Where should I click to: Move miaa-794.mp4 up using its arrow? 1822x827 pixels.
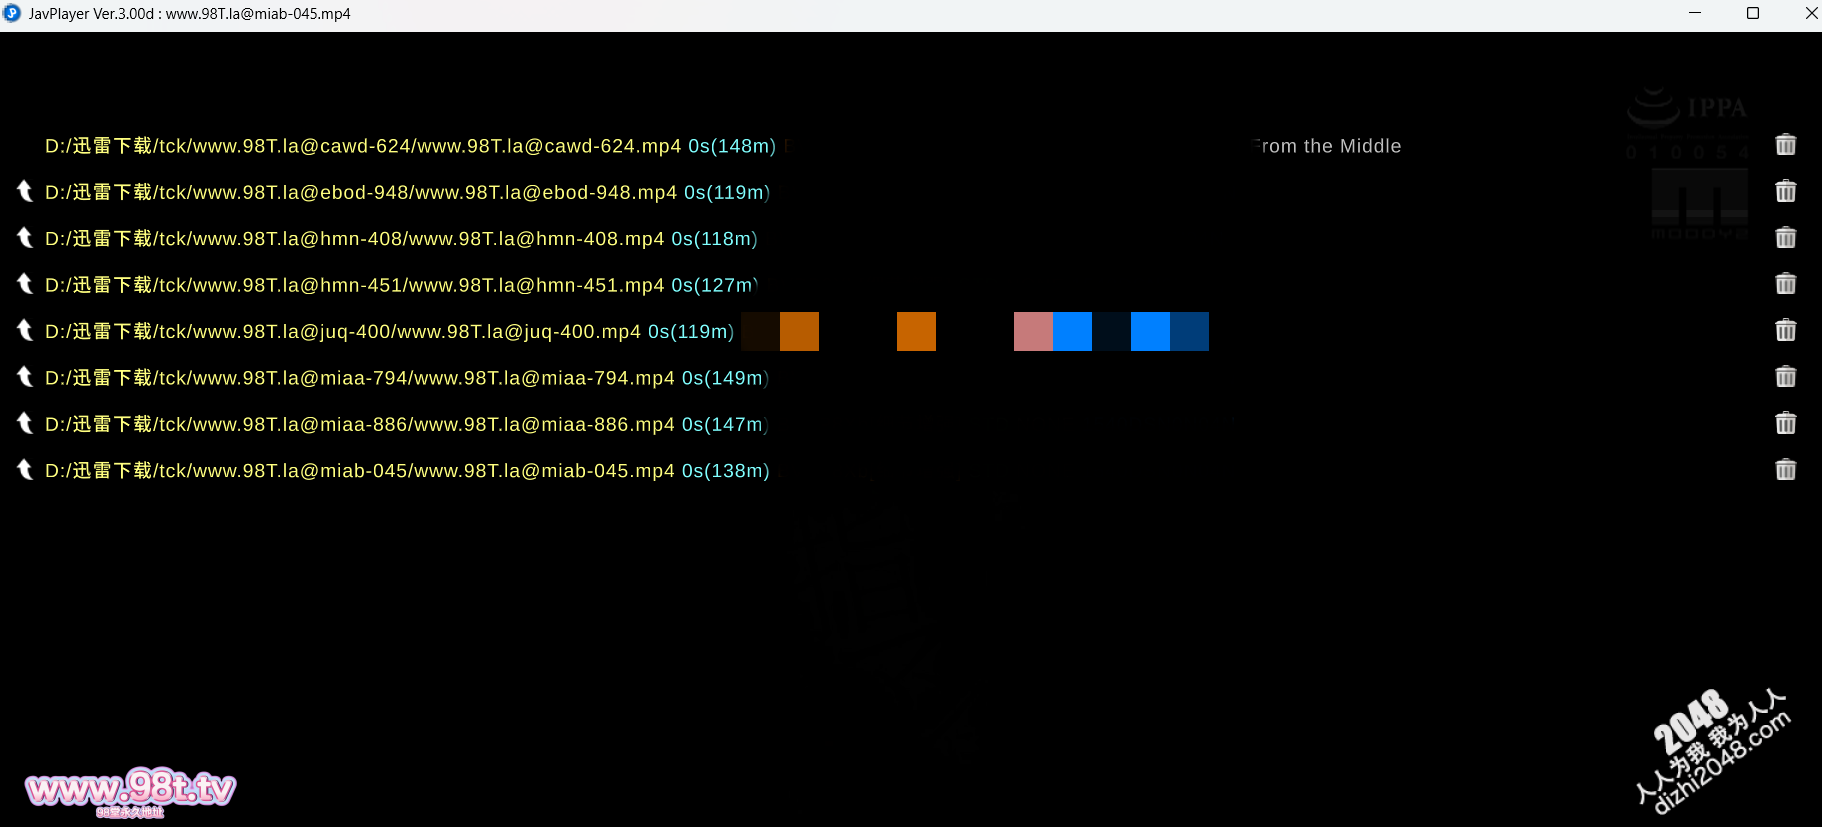pos(25,377)
